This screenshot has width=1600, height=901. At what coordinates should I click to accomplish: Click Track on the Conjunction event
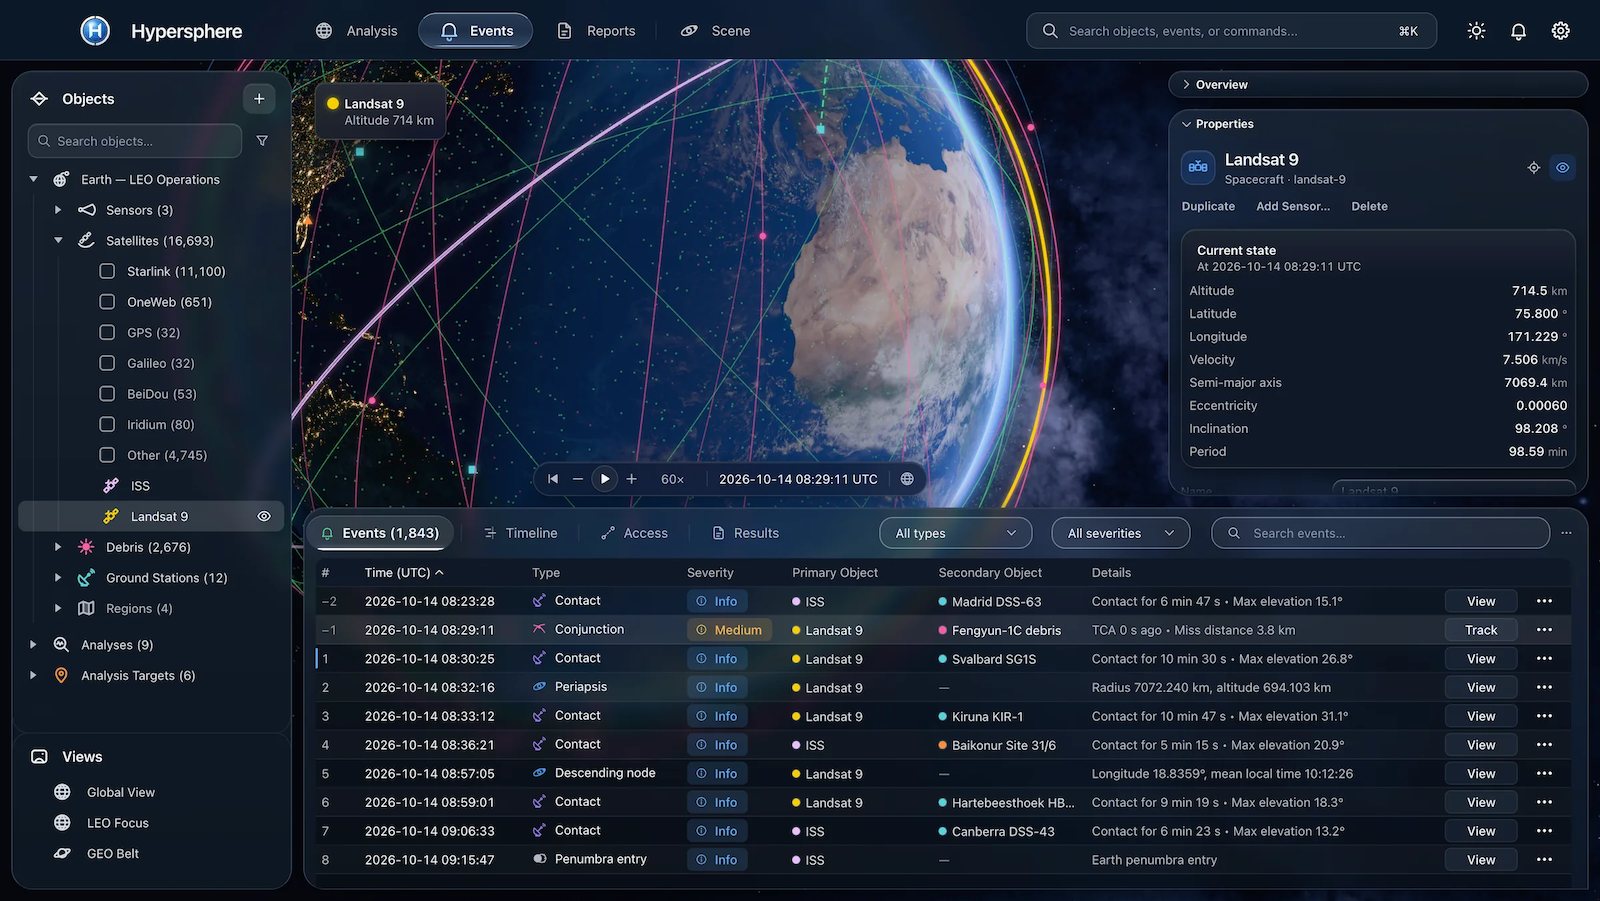(x=1481, y=630)
